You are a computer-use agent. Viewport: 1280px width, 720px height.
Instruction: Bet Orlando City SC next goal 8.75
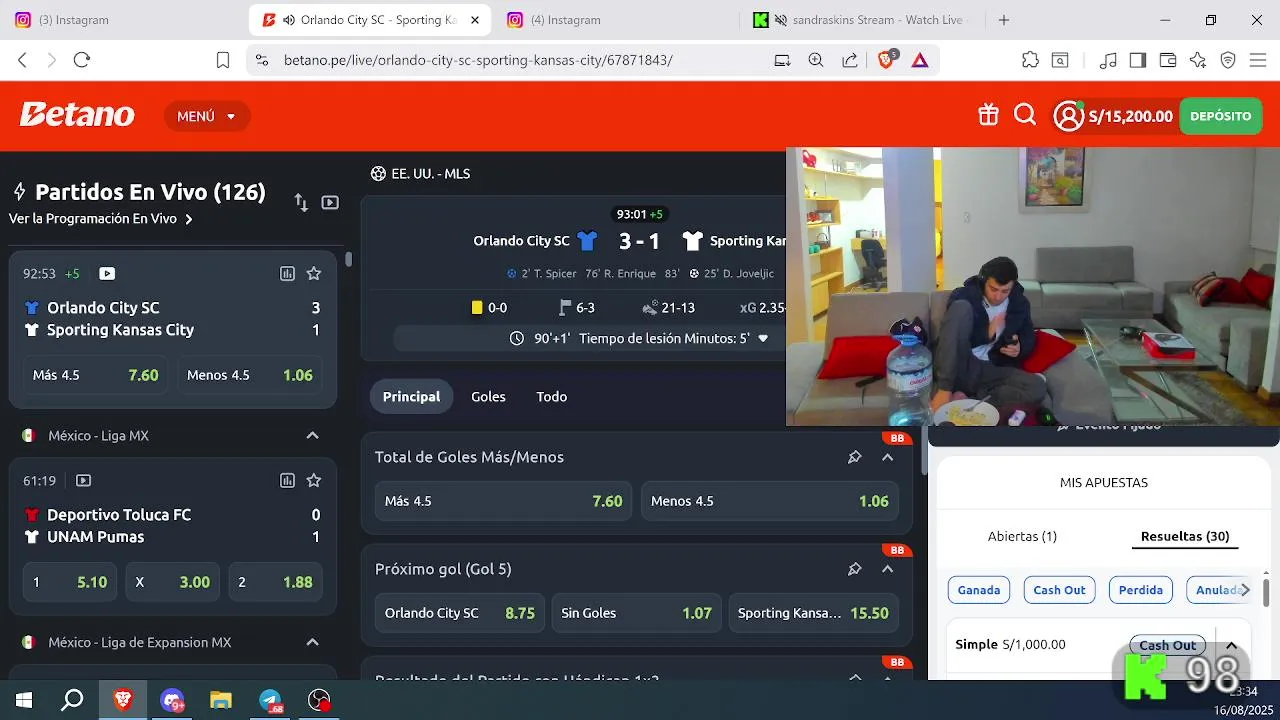[460, 613]
